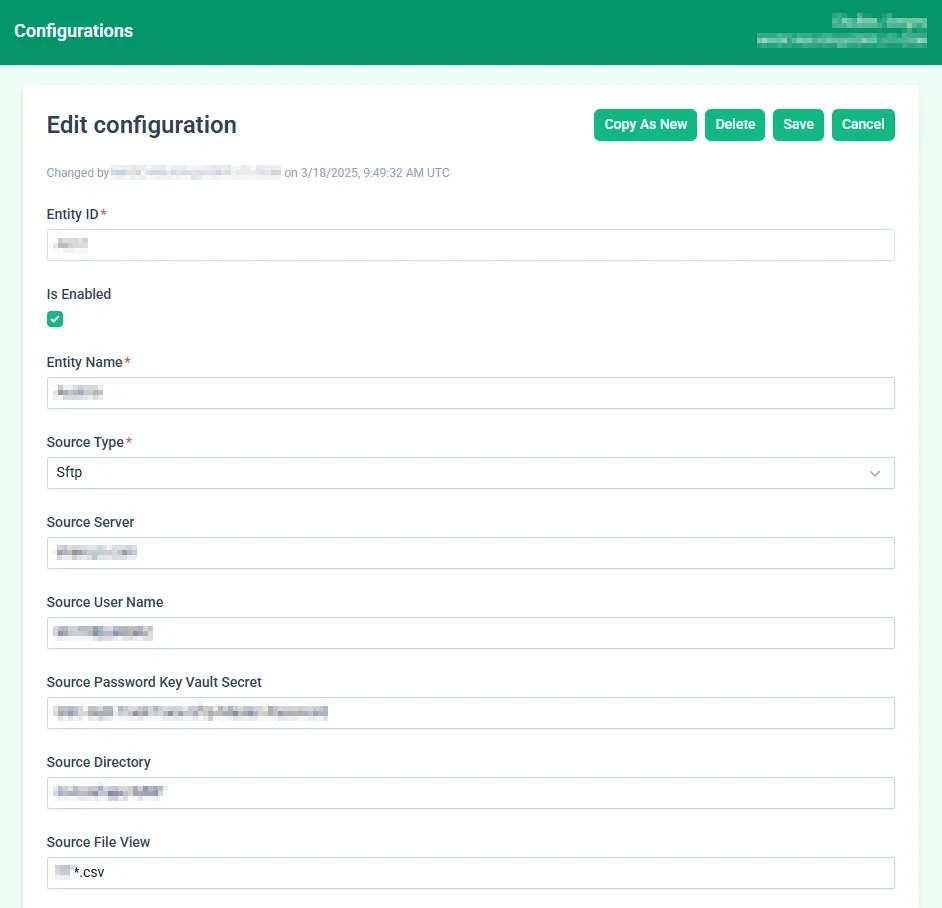Image resolution: width=942 pixels, height=908 pixels.
Task: Click the Edit configuration heading
Action: coord(141,125)
